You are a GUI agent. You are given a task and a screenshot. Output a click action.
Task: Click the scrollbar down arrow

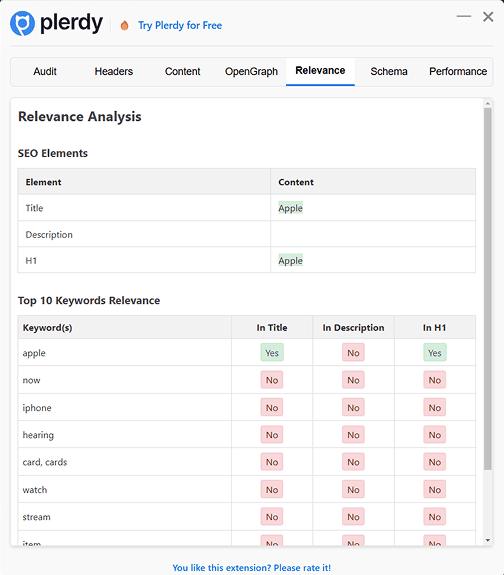[x=487, y=540]
